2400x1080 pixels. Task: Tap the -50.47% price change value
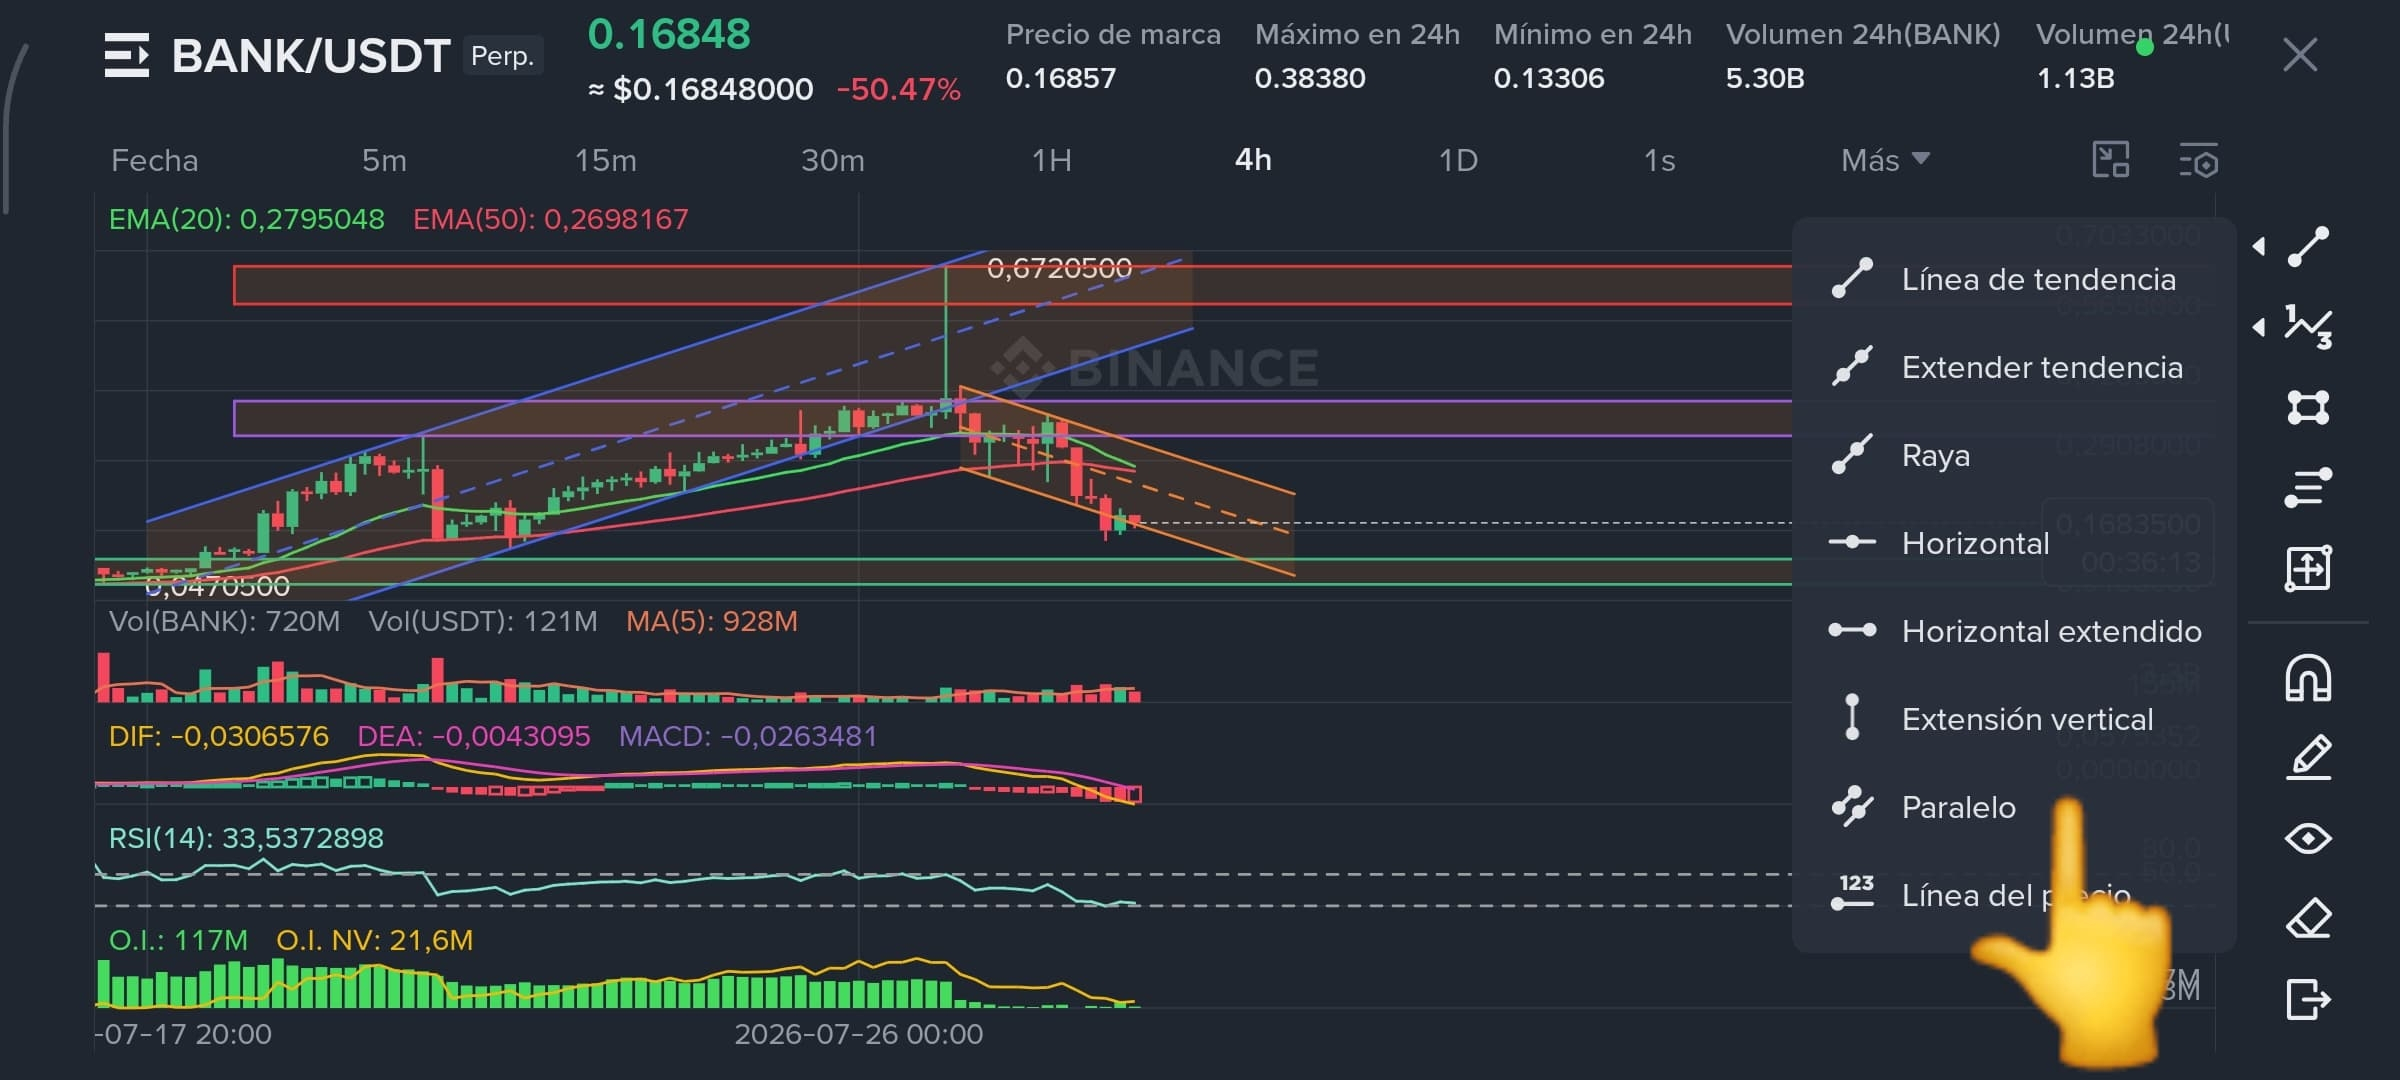[898, 90]
